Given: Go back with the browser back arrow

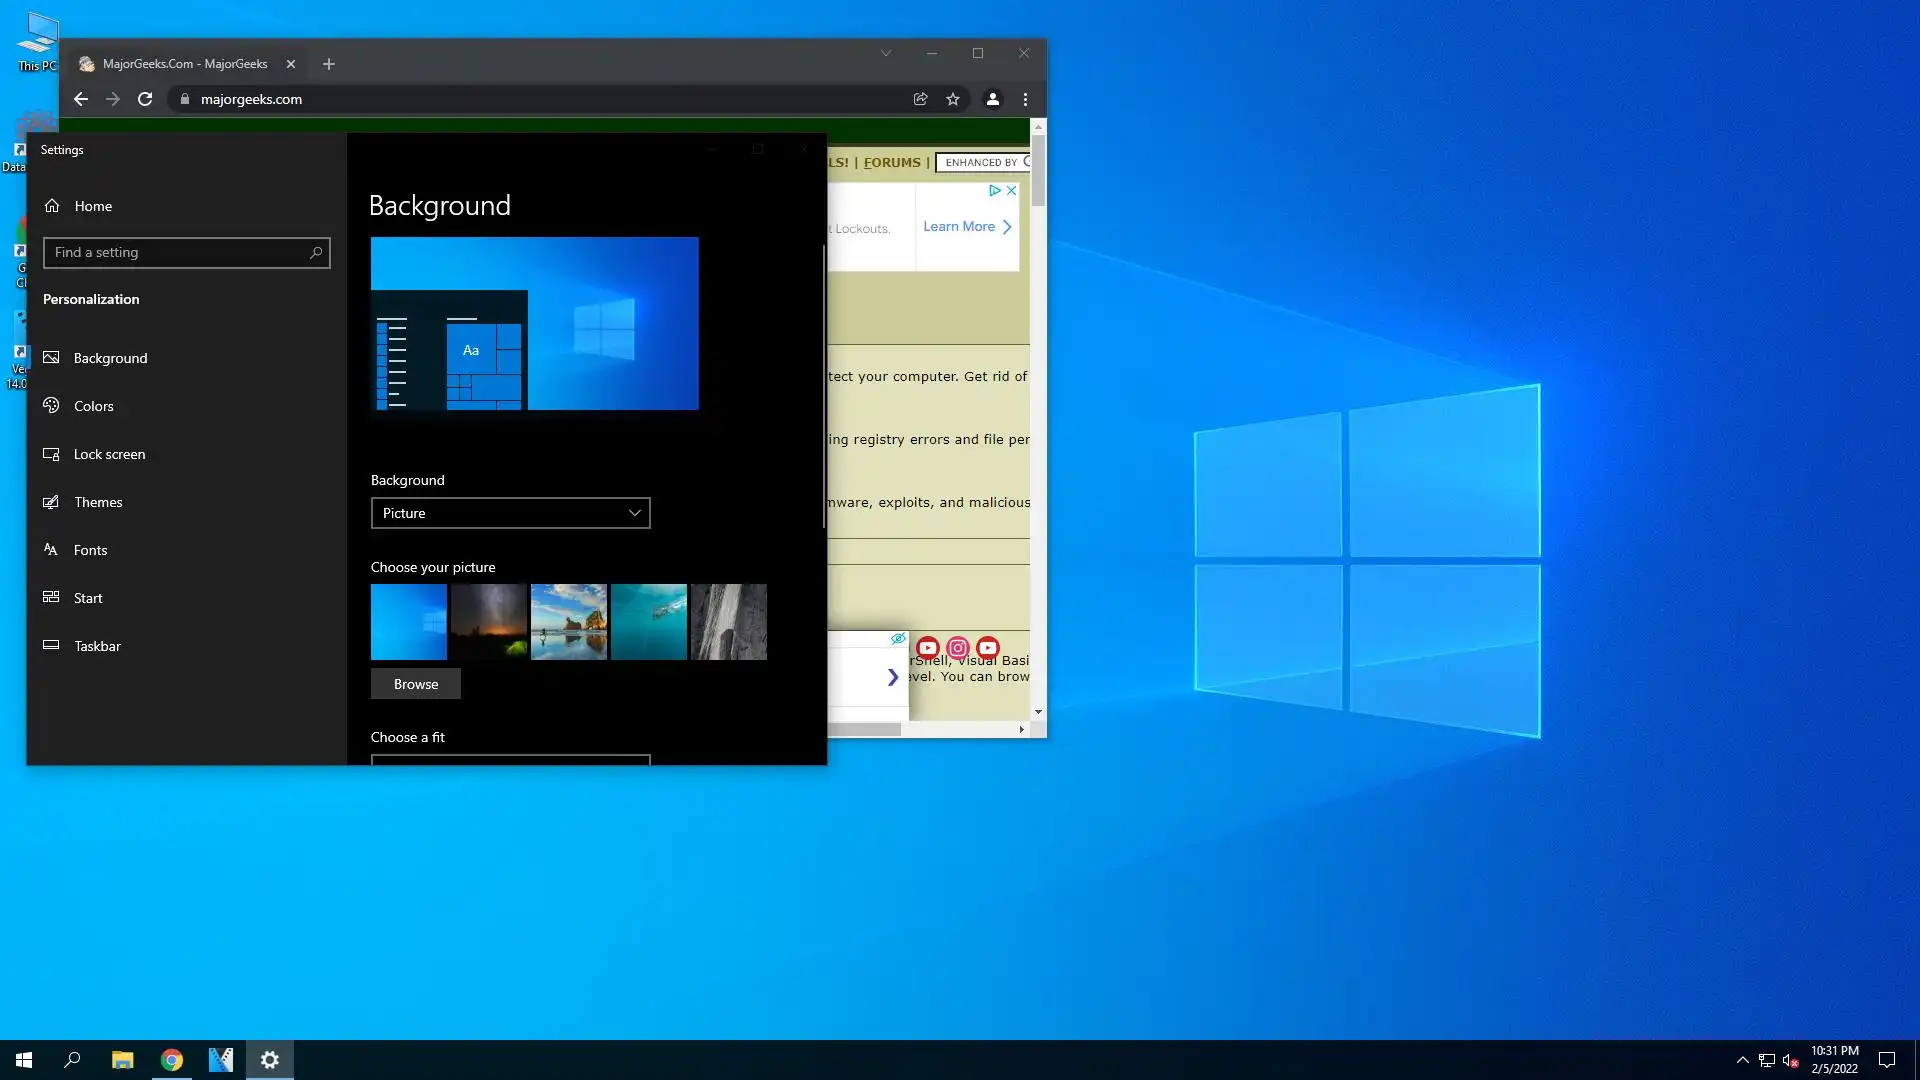Looking at the screenshot, I should [x=81, y=99].
